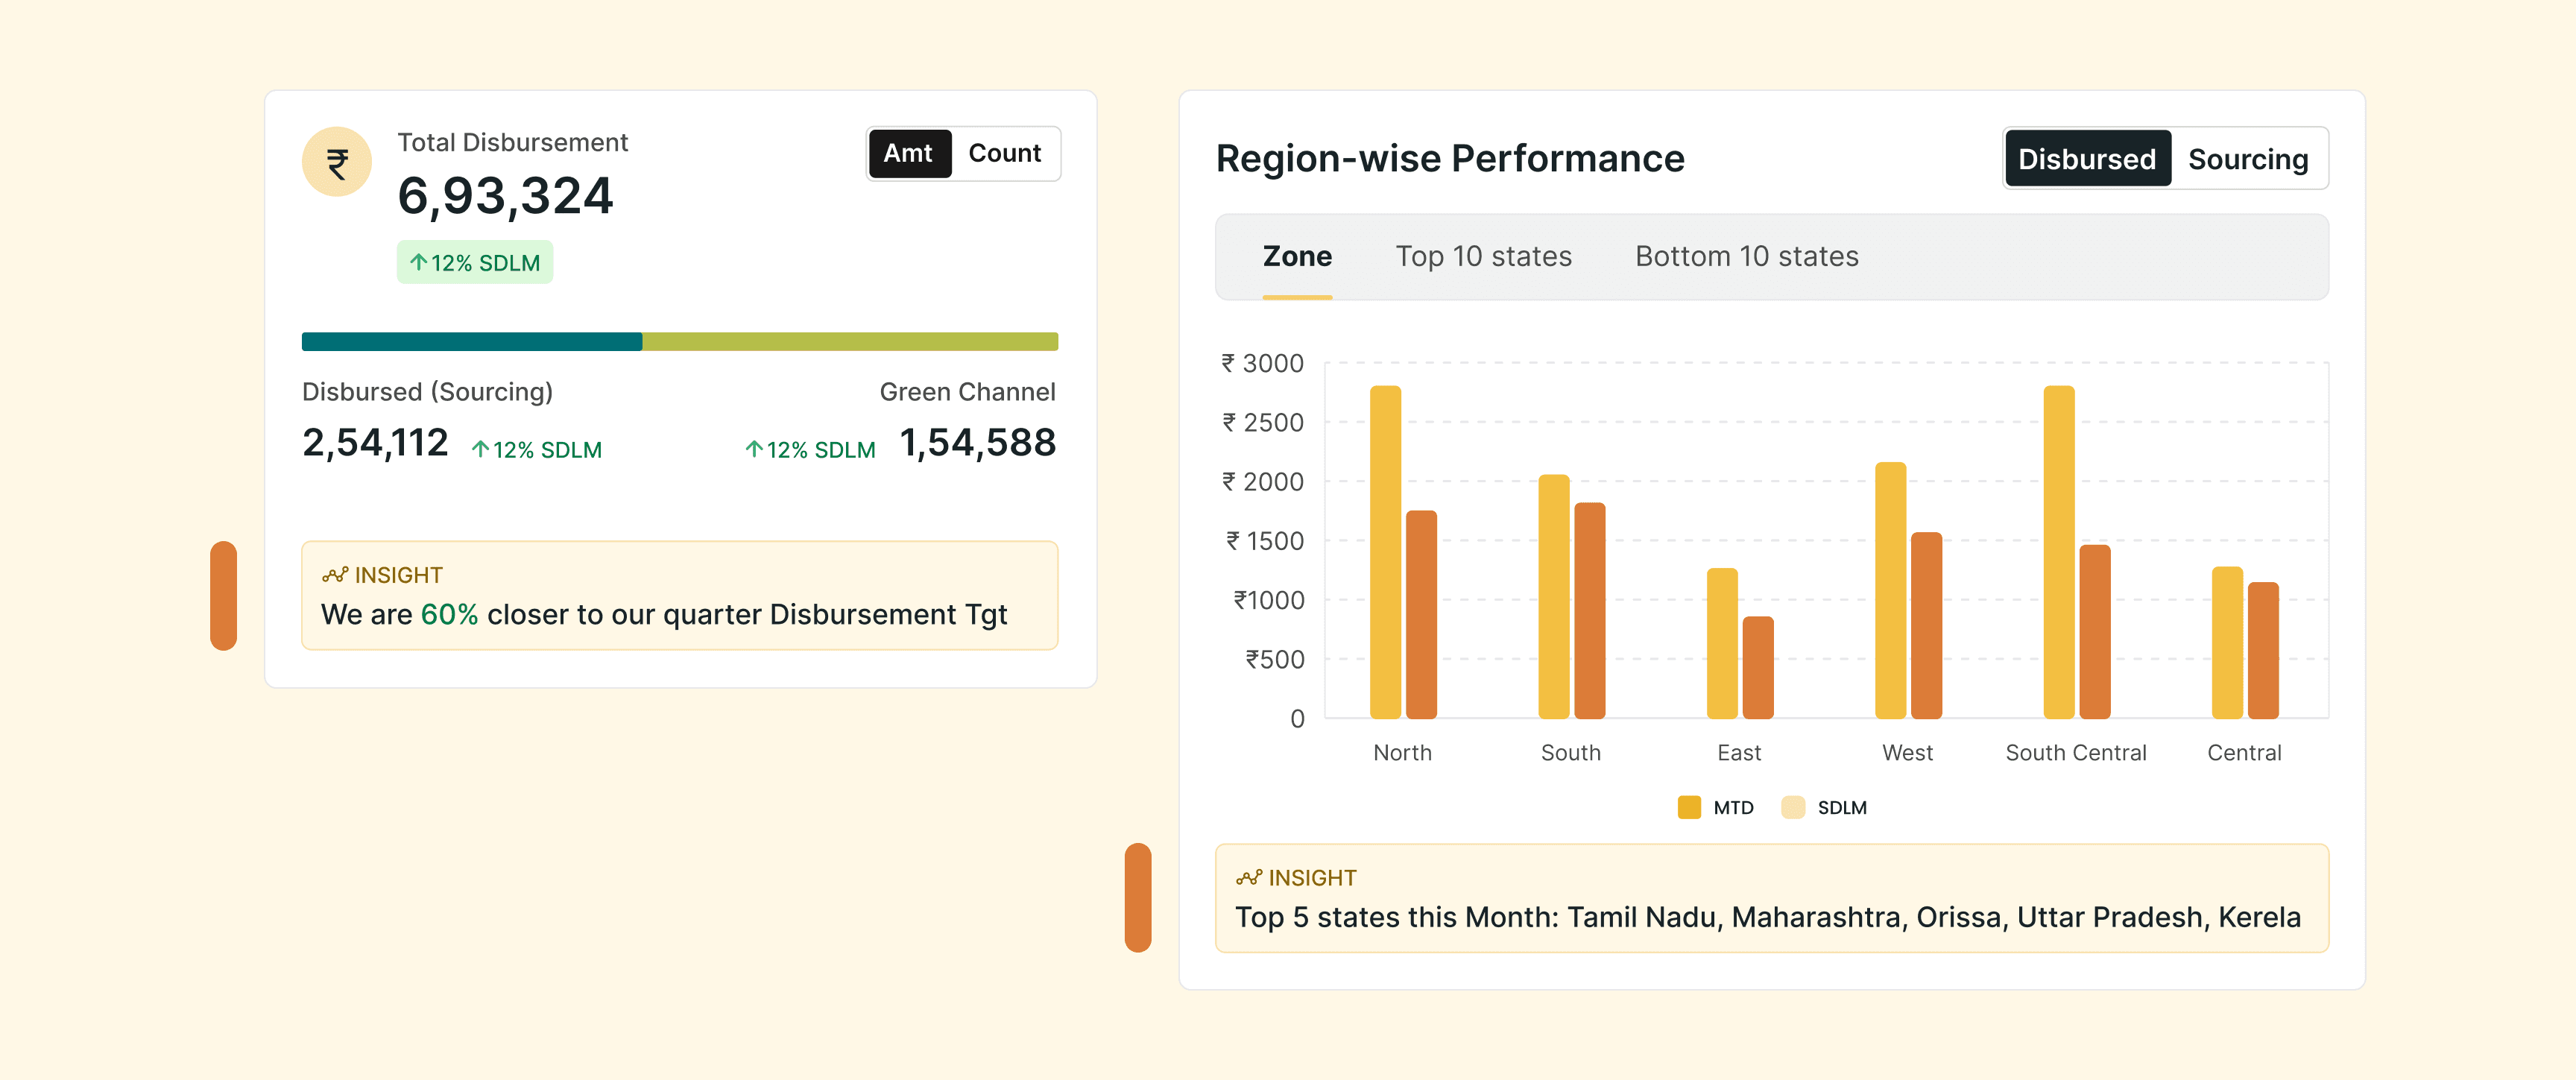Open the Zone tab
The width and height of the screenshot is (2576, 1080).
pyautogui.click(x=1297, y=257)
